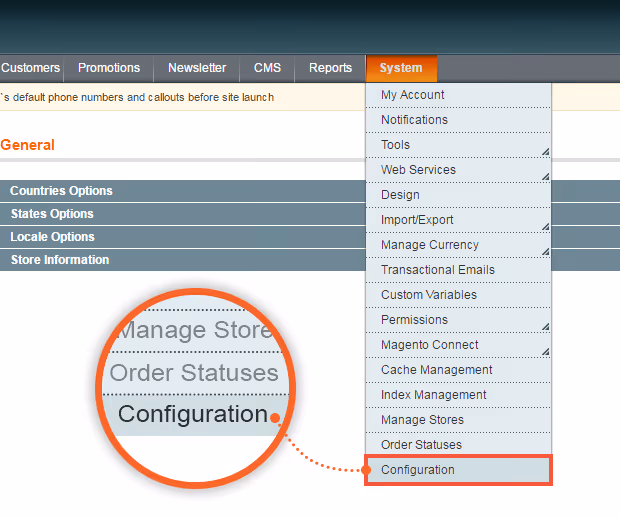Open Index Management
This screenshot has height=517, width=620.
click(x=458, y=394)
